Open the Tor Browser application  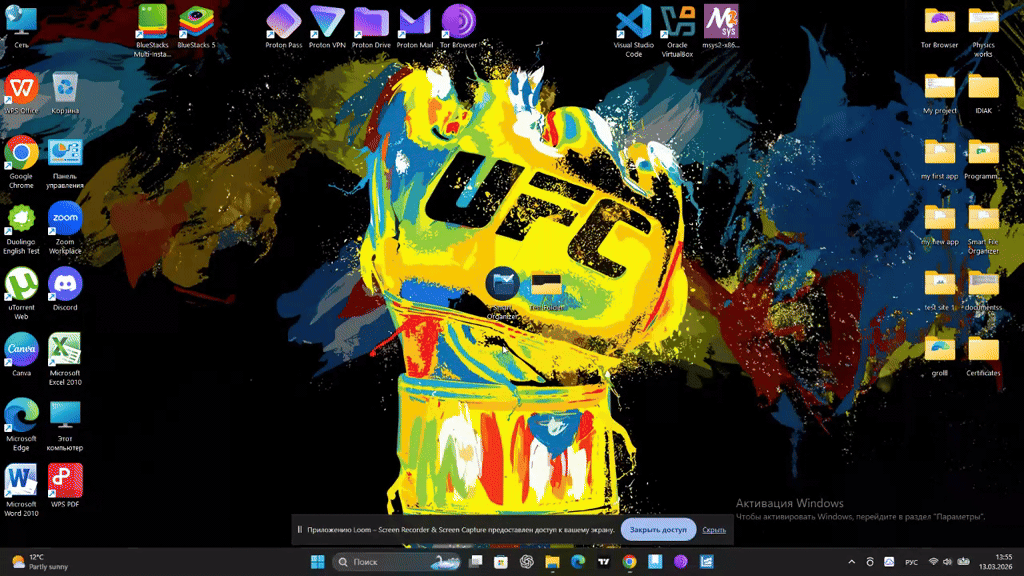[x=458, y=20]
